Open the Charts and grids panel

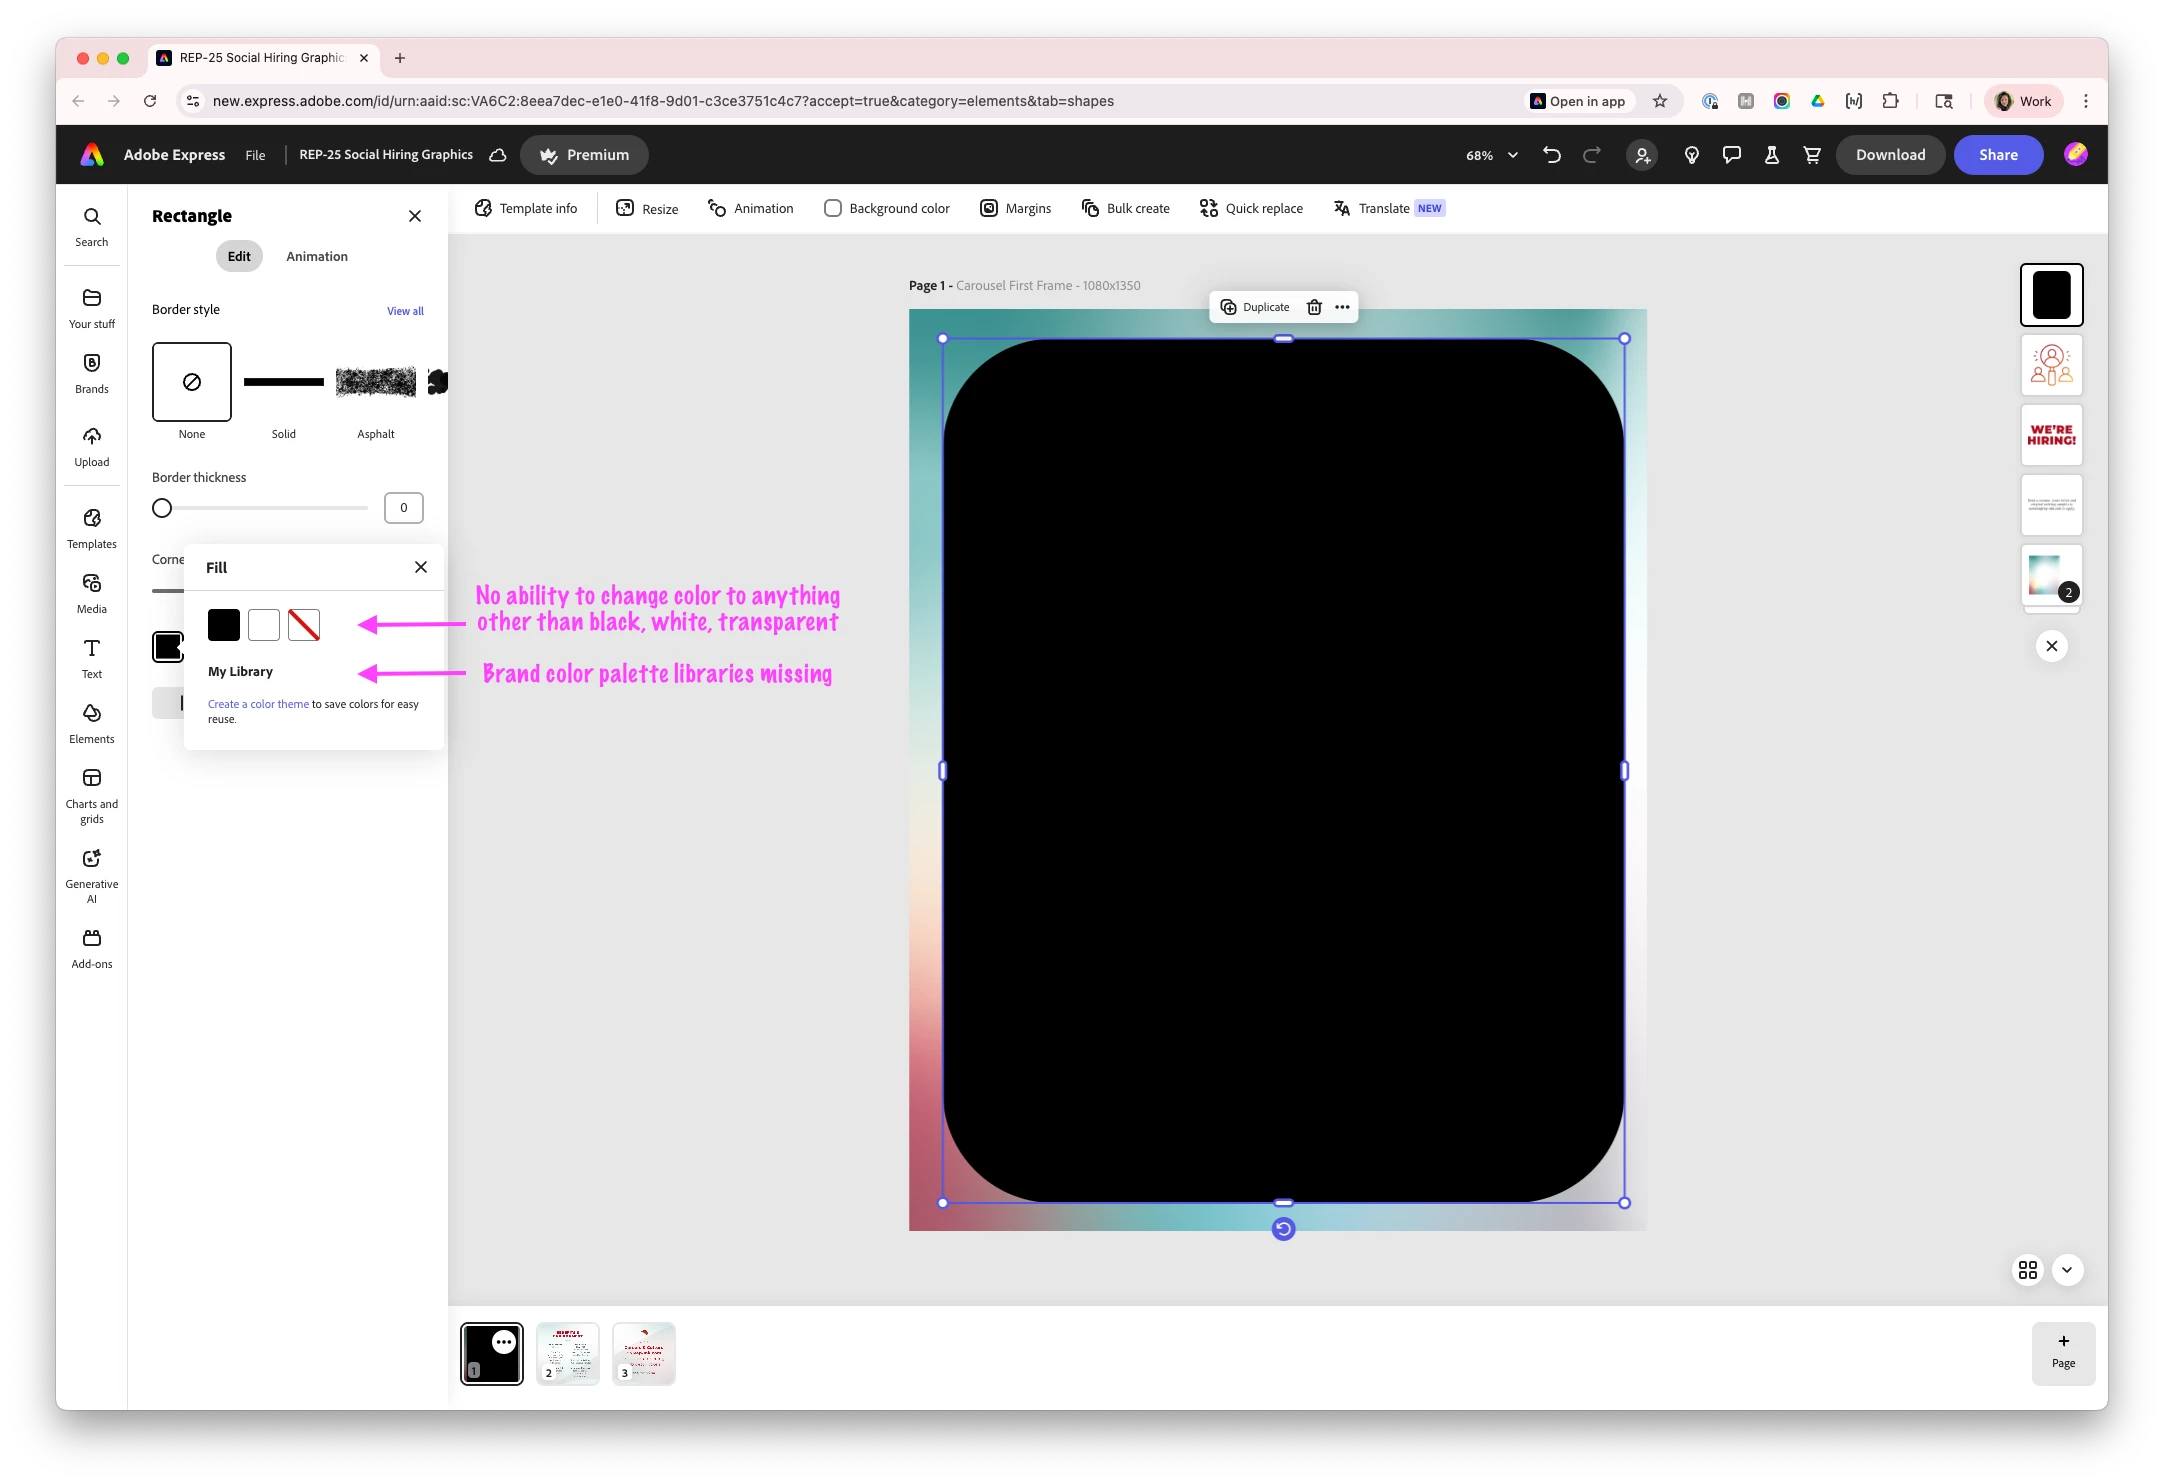point(91,794)
